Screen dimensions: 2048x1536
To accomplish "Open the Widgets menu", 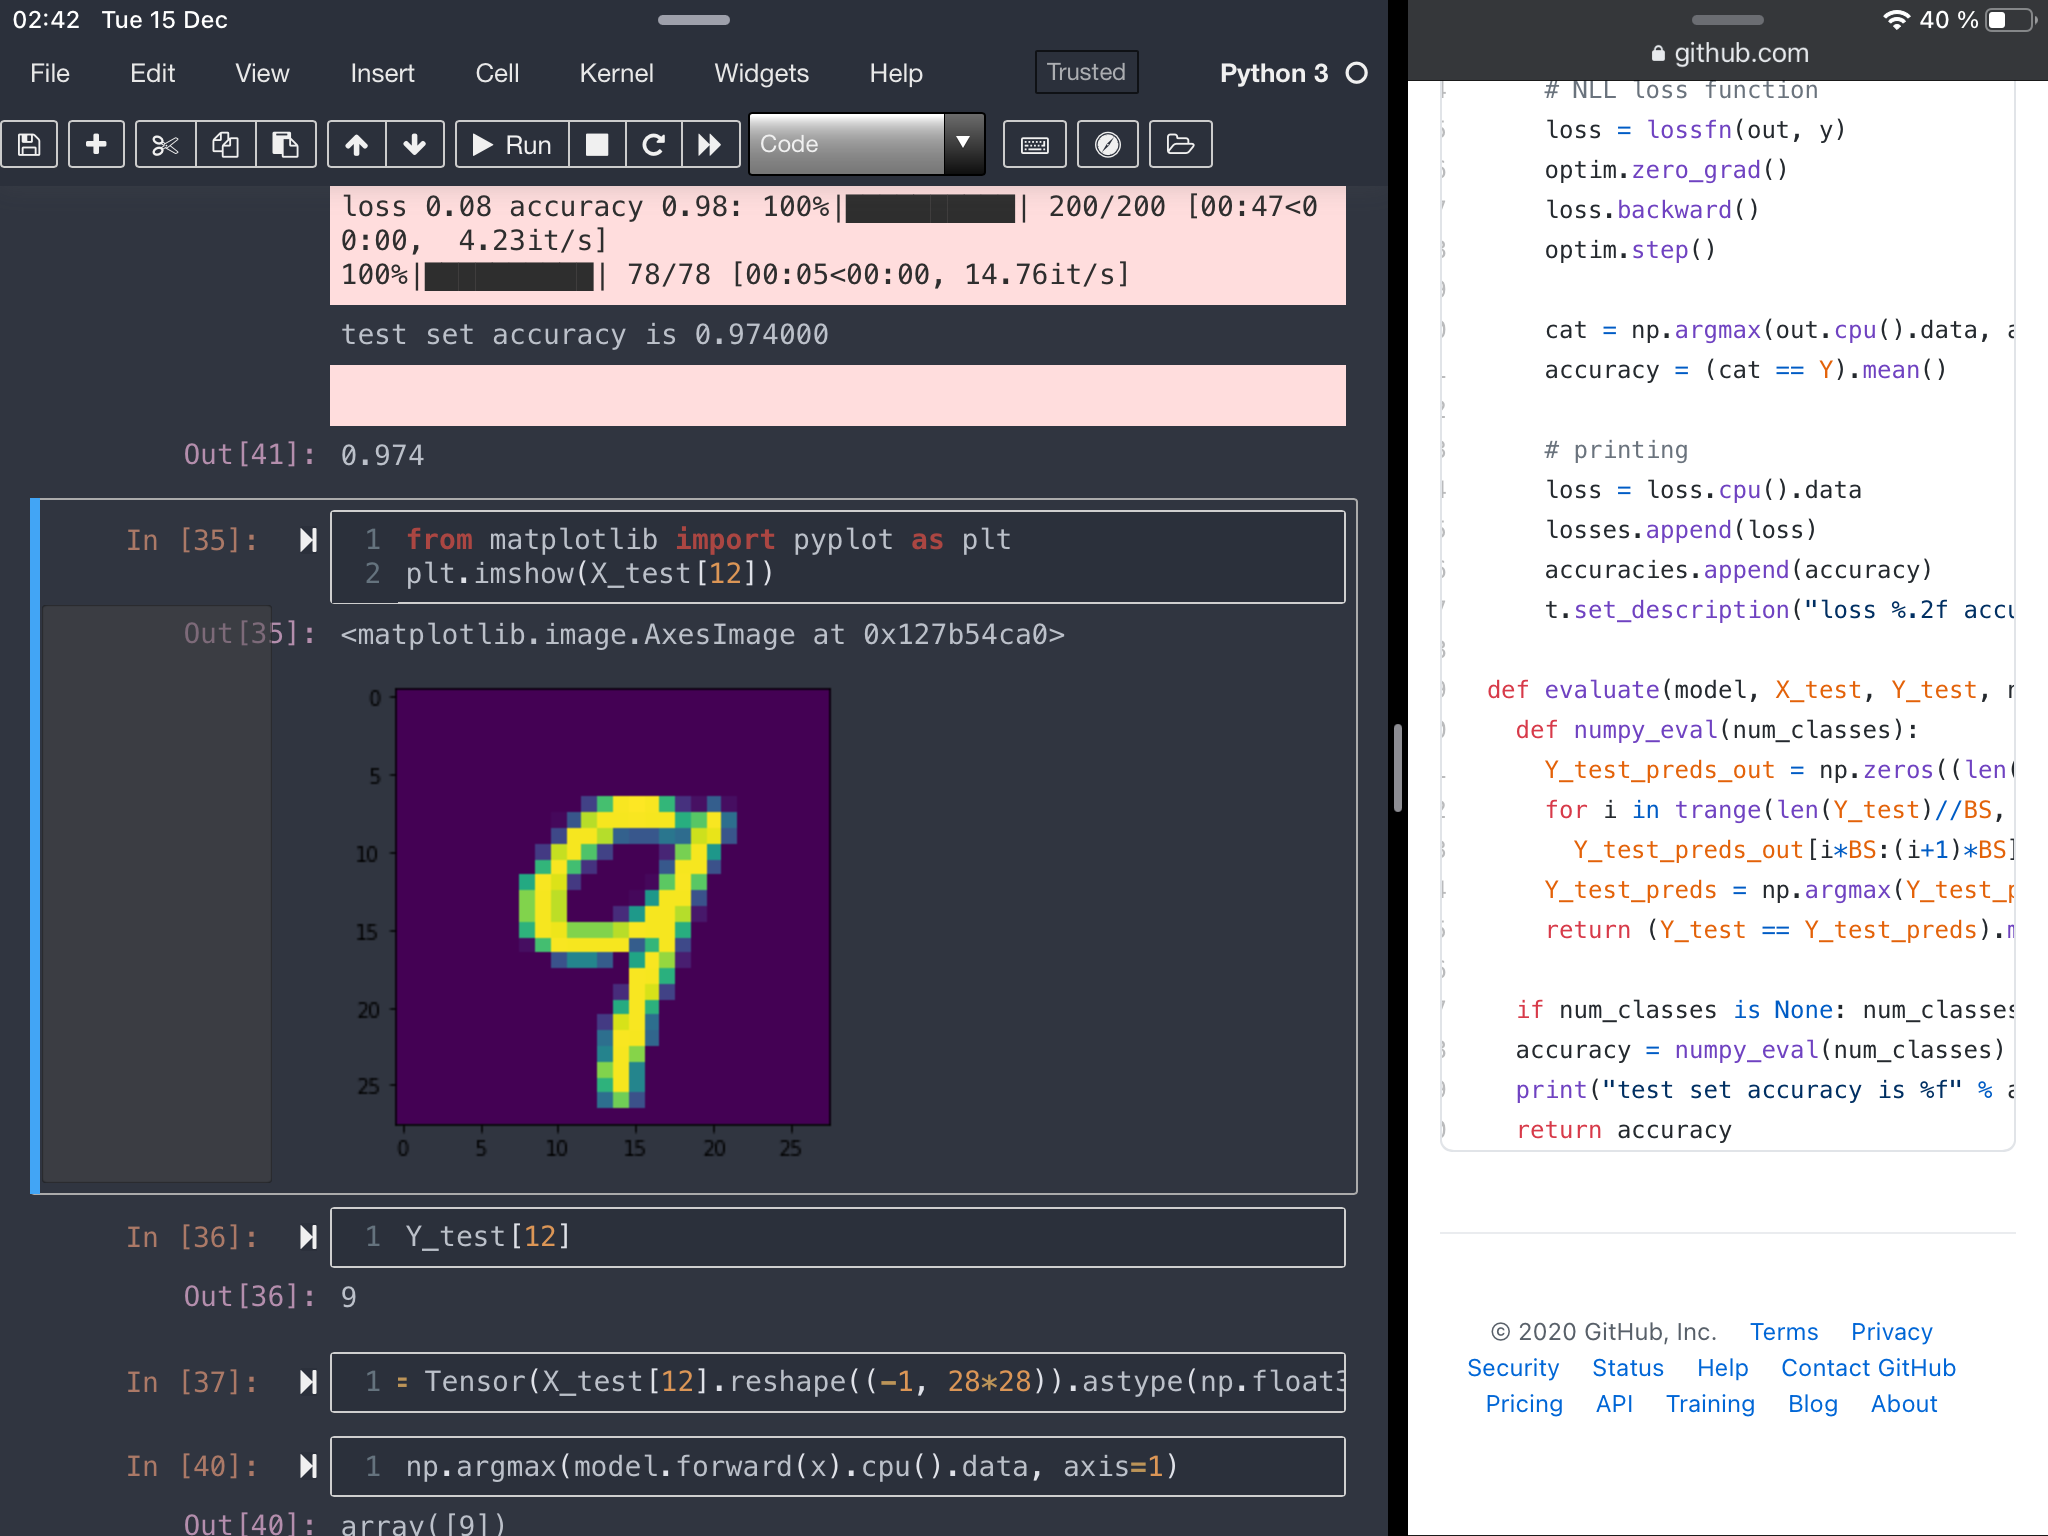I will point(761,73).
